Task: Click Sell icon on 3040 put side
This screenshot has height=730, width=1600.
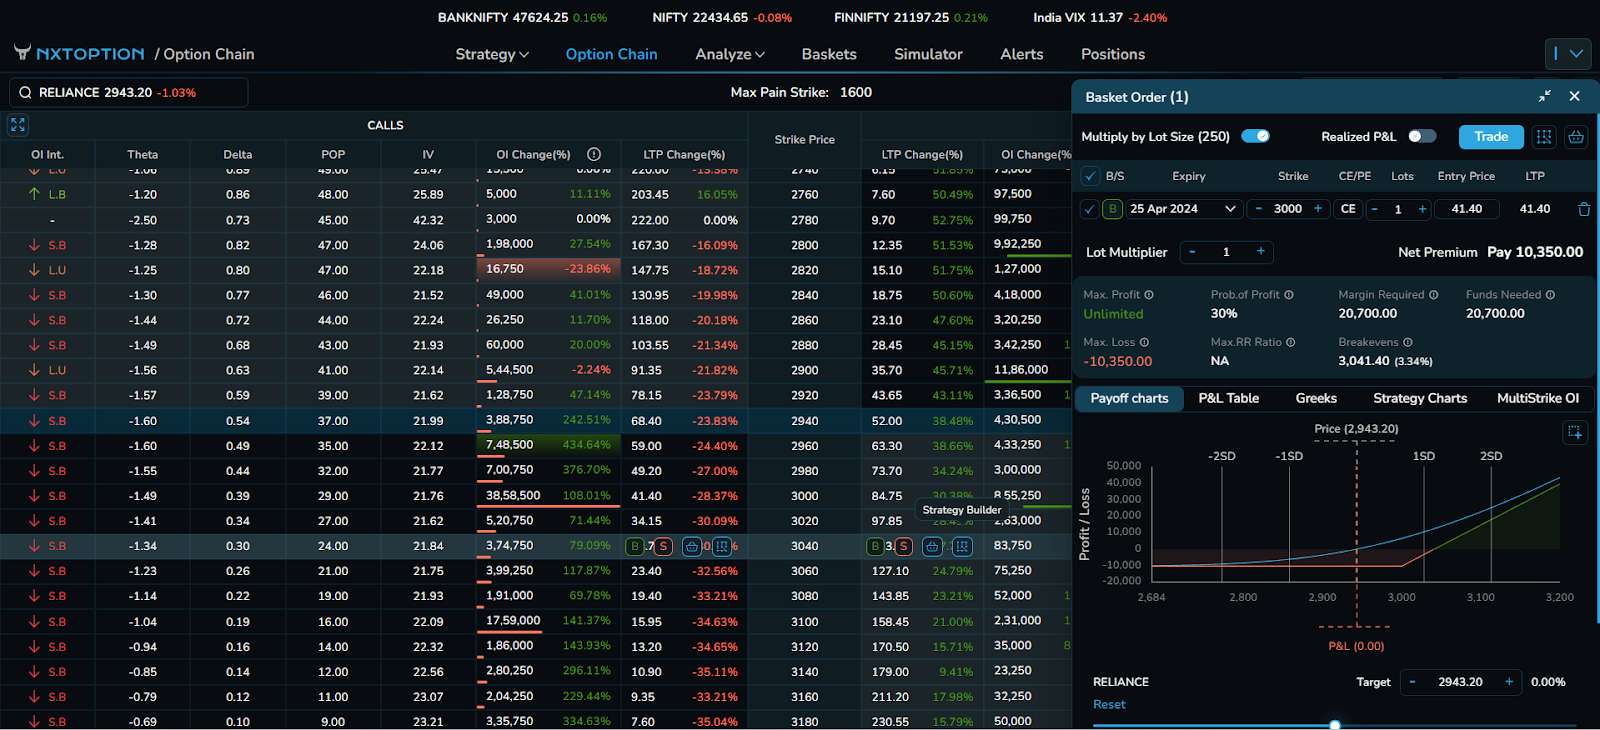Action: (904, 546)
